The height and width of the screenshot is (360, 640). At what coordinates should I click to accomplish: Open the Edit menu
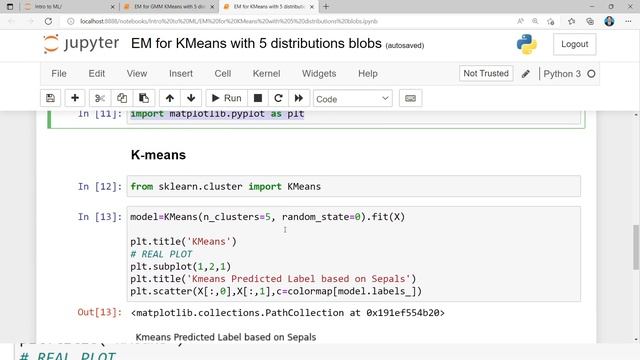(97, 73)
